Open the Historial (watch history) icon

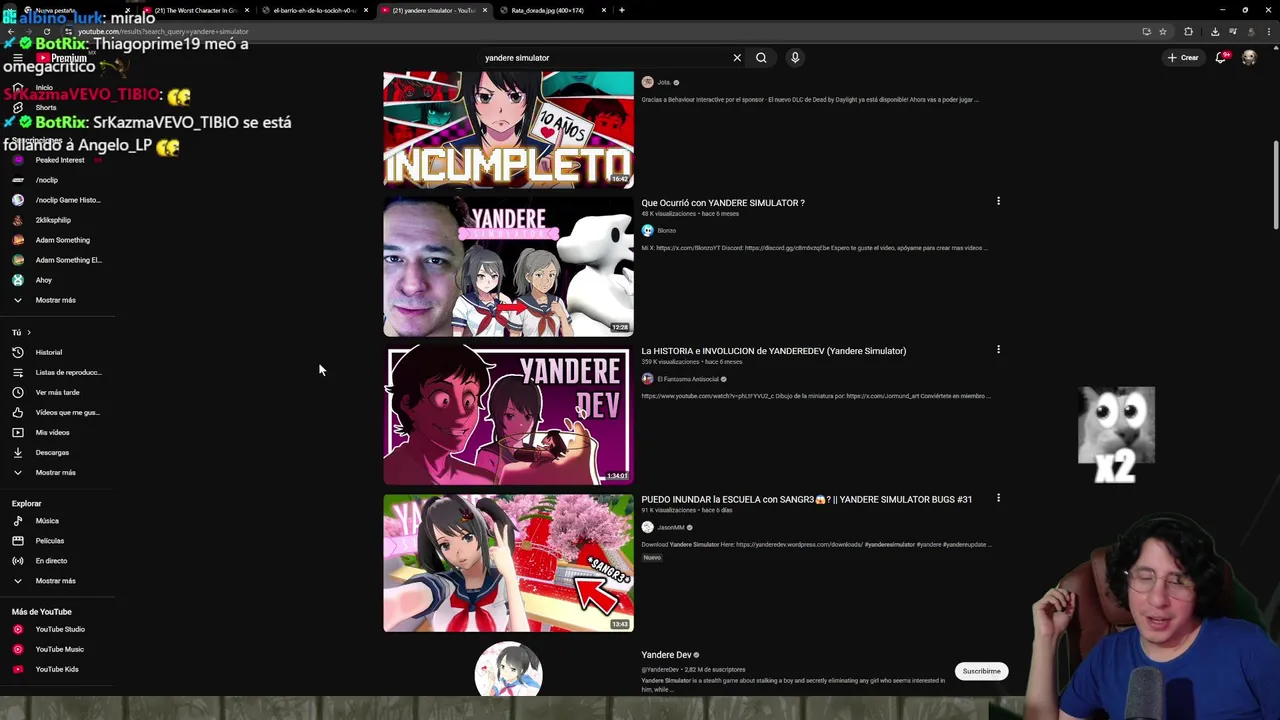point(17,352)
